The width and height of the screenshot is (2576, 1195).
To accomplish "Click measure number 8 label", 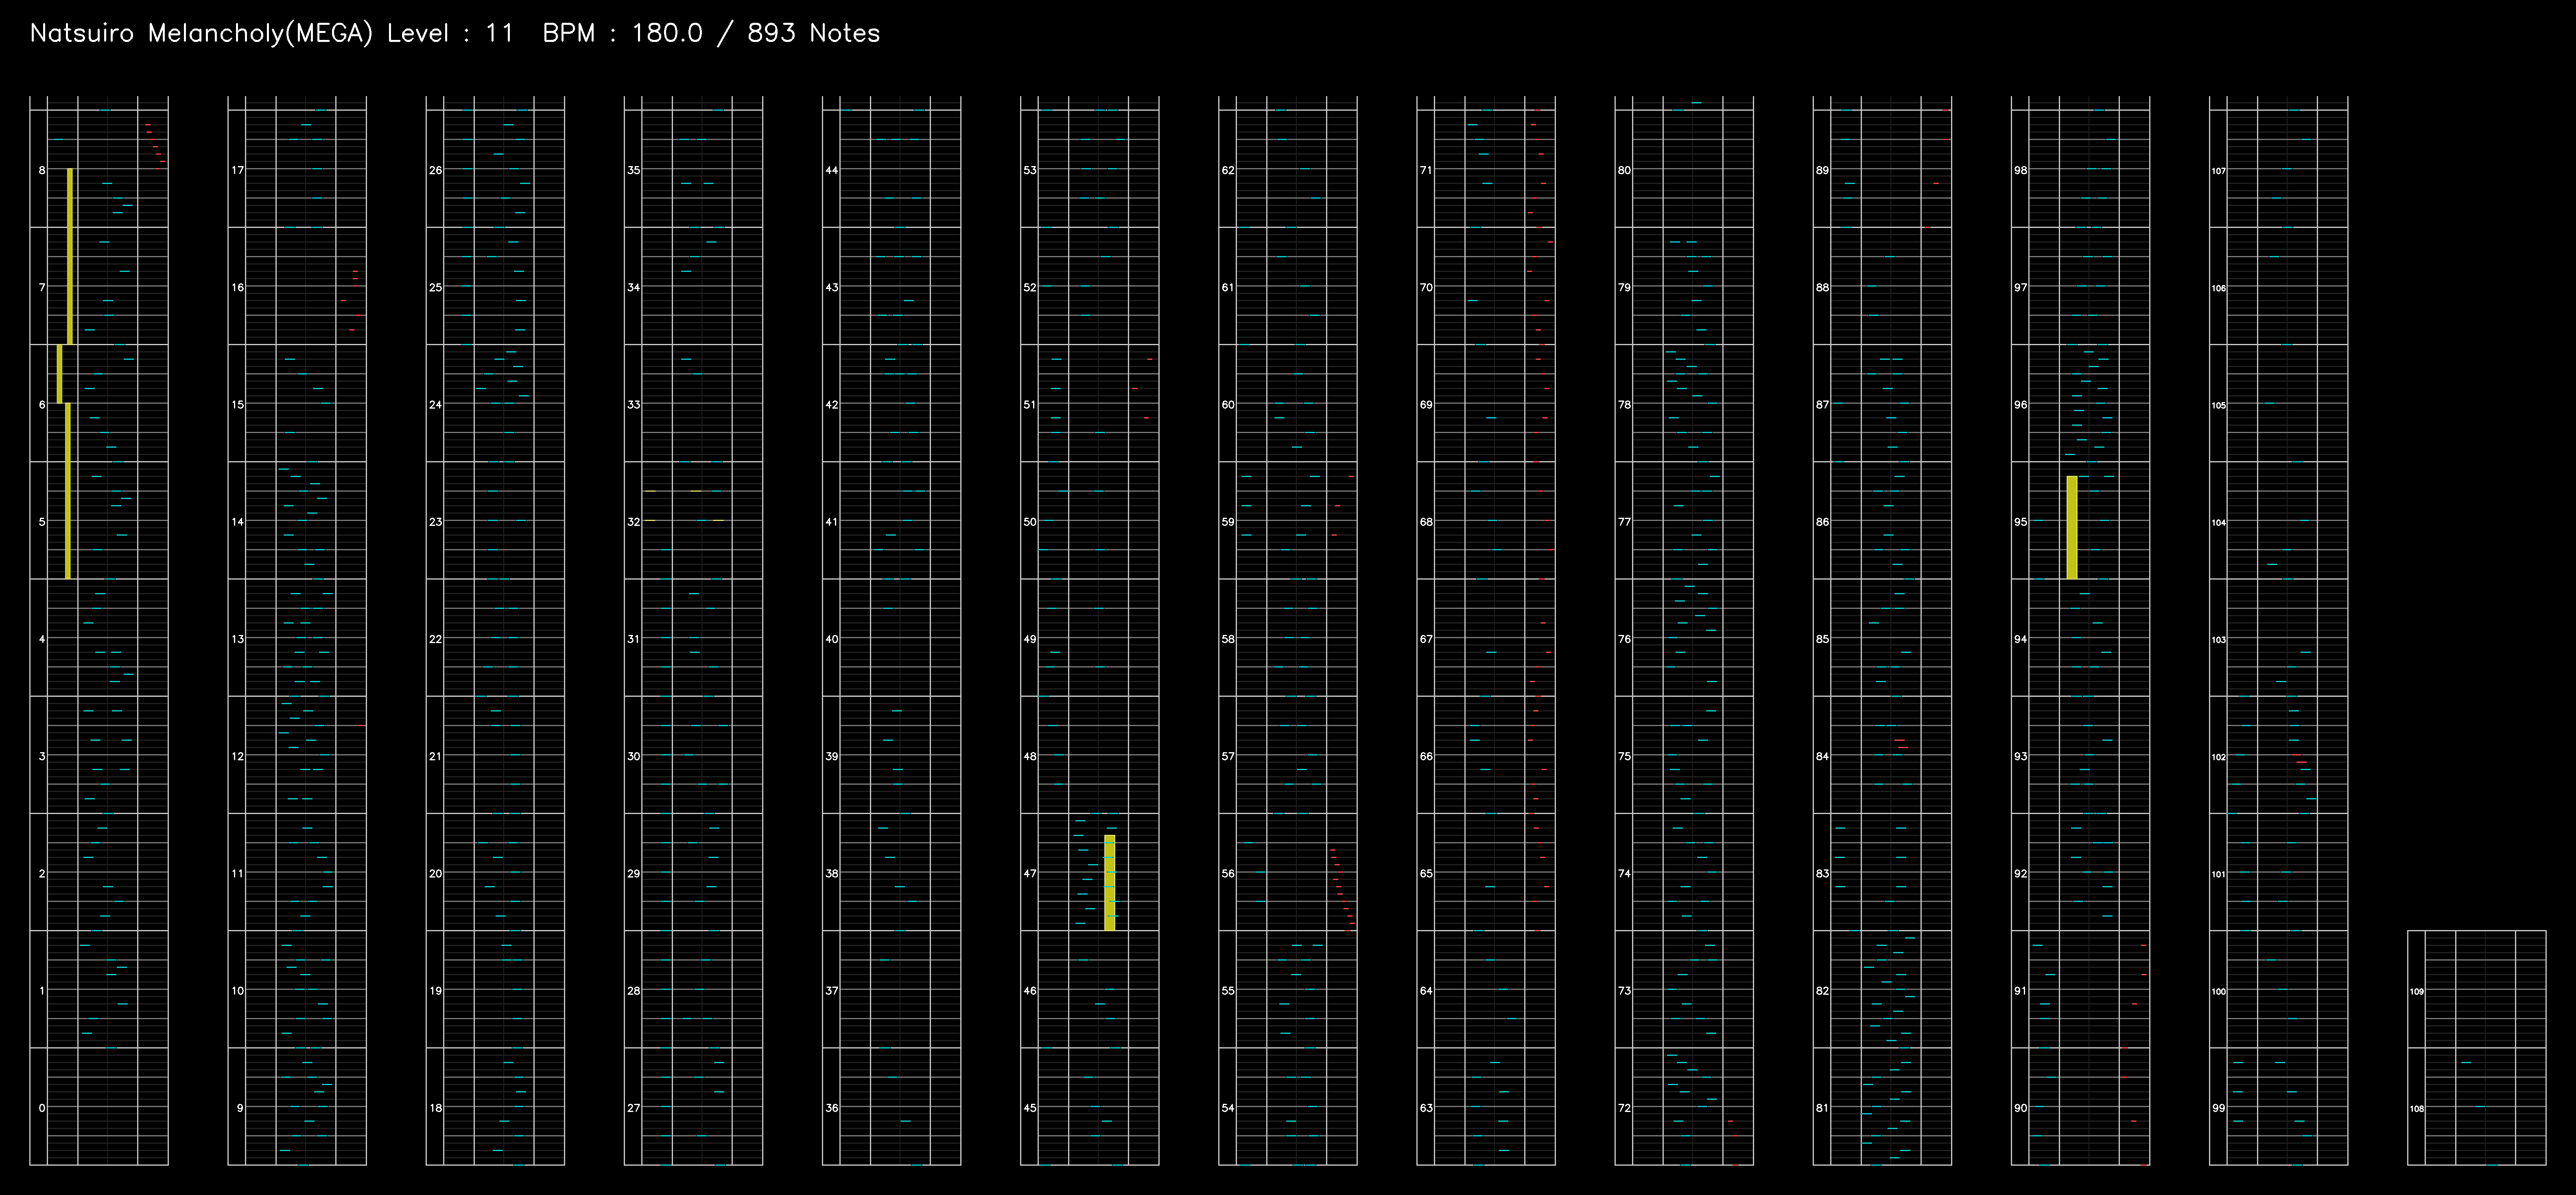I will point(42,170).
